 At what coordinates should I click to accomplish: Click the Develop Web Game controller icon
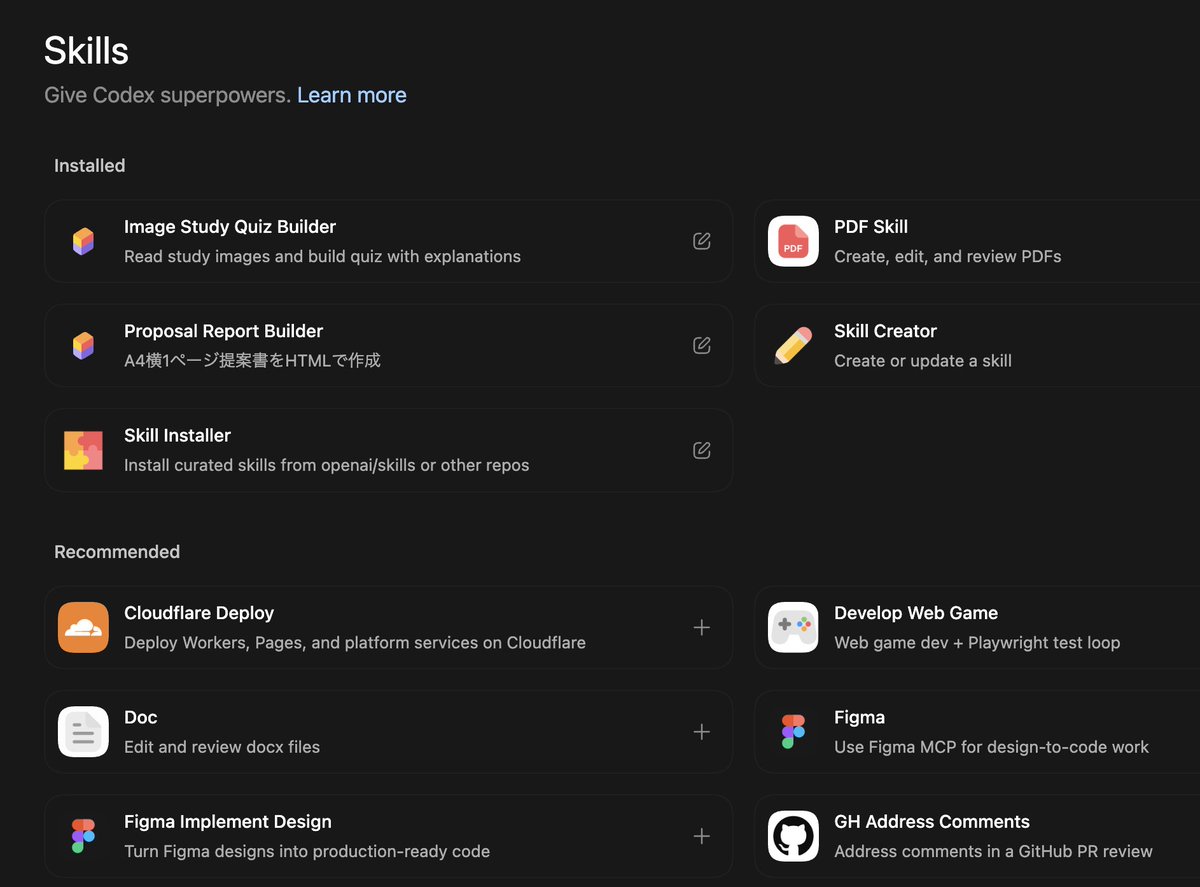(x=793, y=627)
